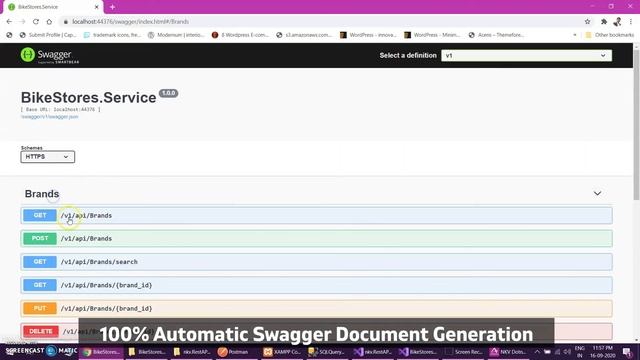Open XAMPP Control Panel from taskbar
Viewport: 640px width, 360px height.
tap(282, 352)
